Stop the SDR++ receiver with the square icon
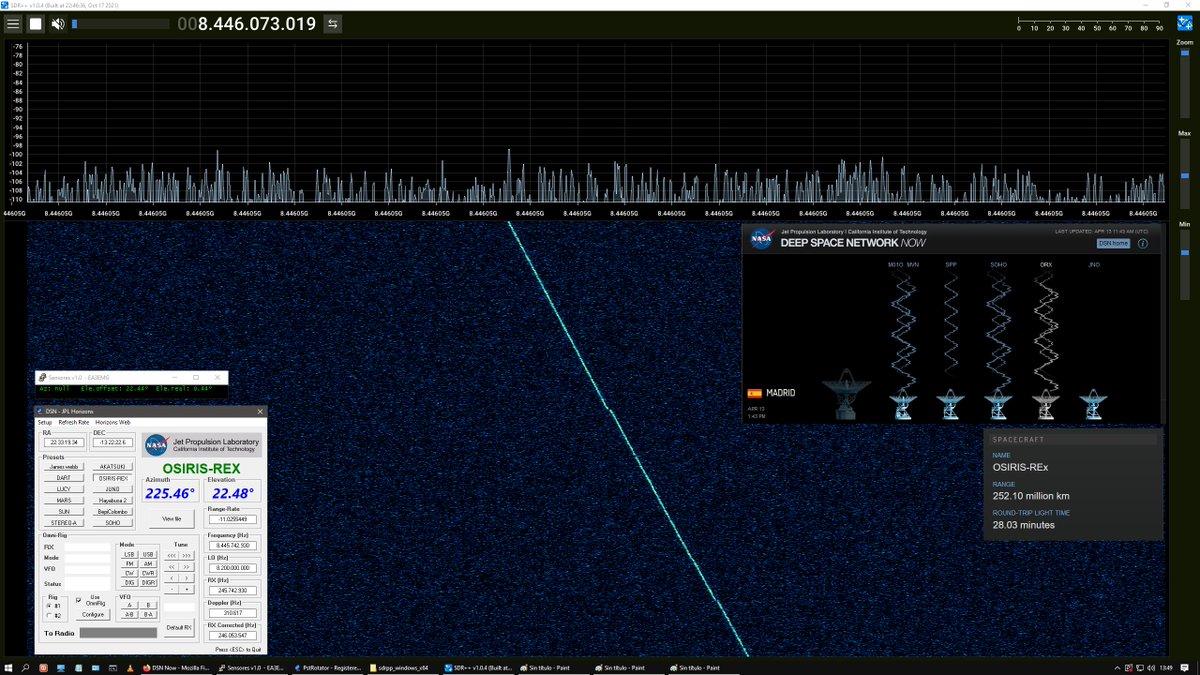The image size is (1200, 675). pos(34,23)
